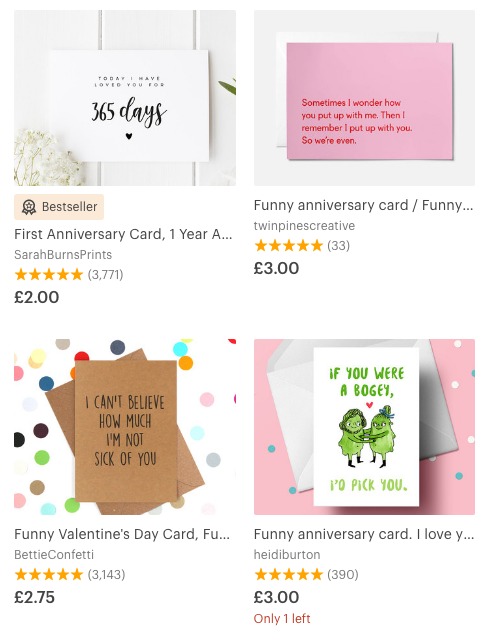Click the star rating for BettieConfetti card
The image size is (500, 641).
coord(49,575)
